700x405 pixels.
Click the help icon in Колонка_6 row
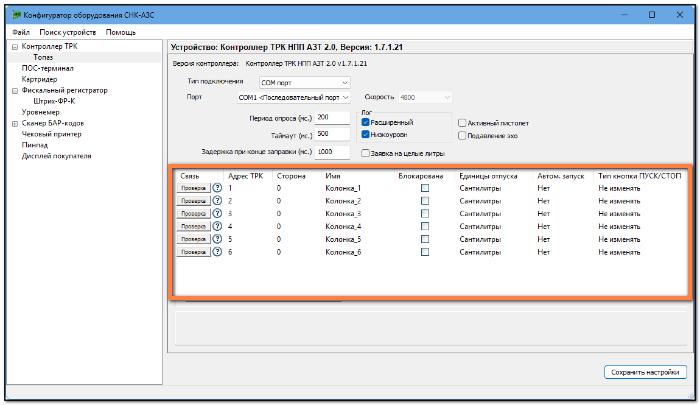217,252
